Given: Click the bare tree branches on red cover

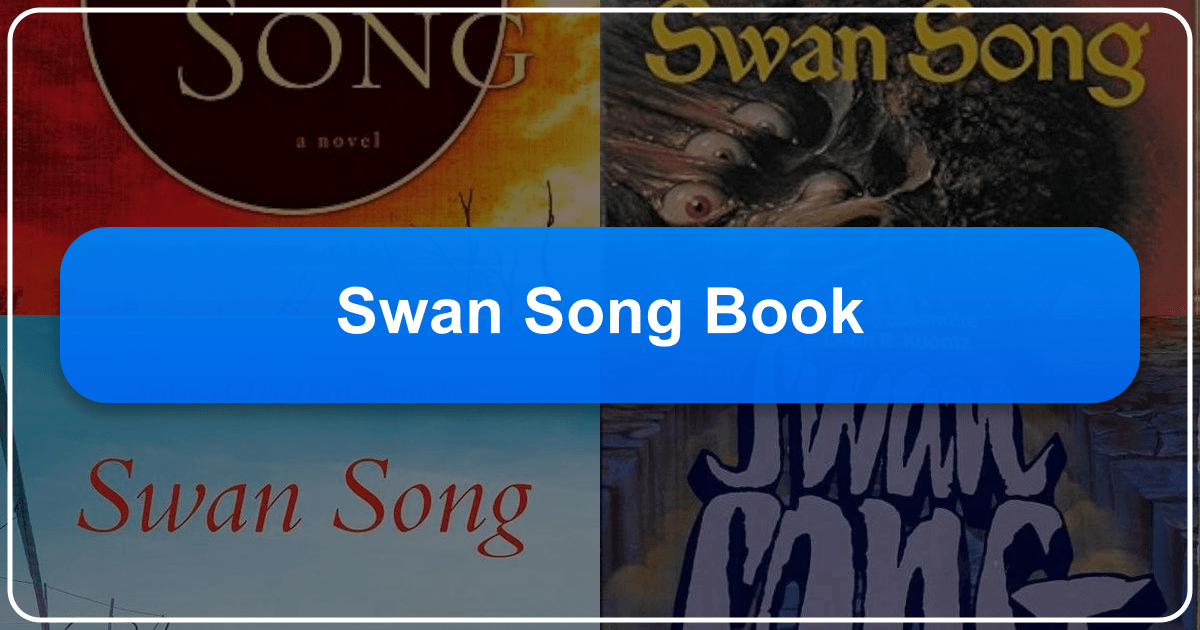Looking at the screenshot, I should click(500, 205).
